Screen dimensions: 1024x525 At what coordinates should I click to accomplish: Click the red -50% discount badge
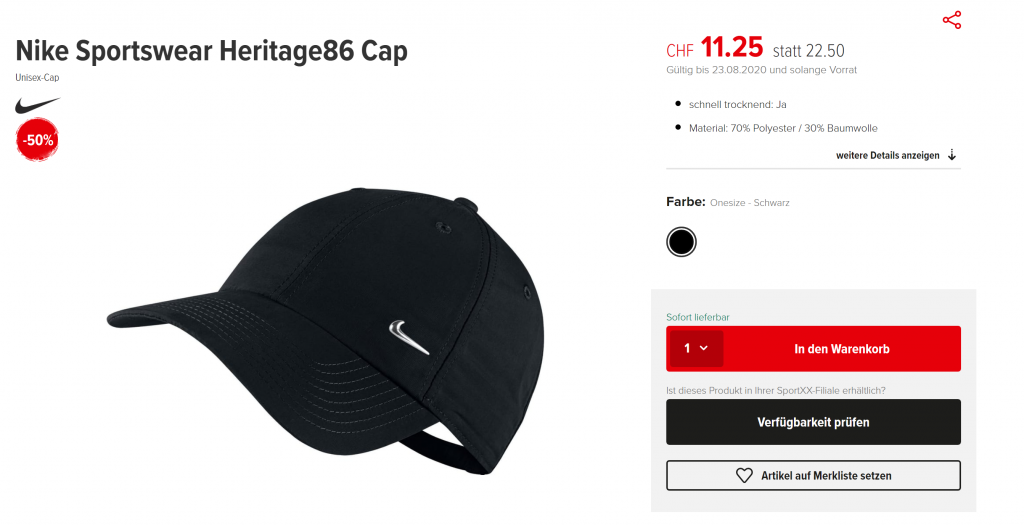pos(37,140)
